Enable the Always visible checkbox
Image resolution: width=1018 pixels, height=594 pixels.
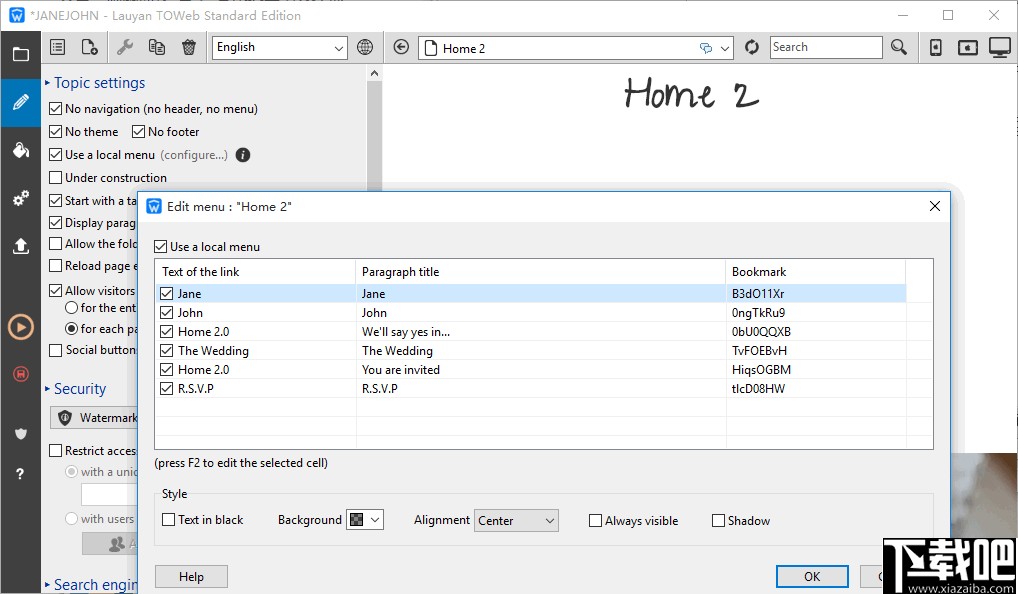coord(596,521)
